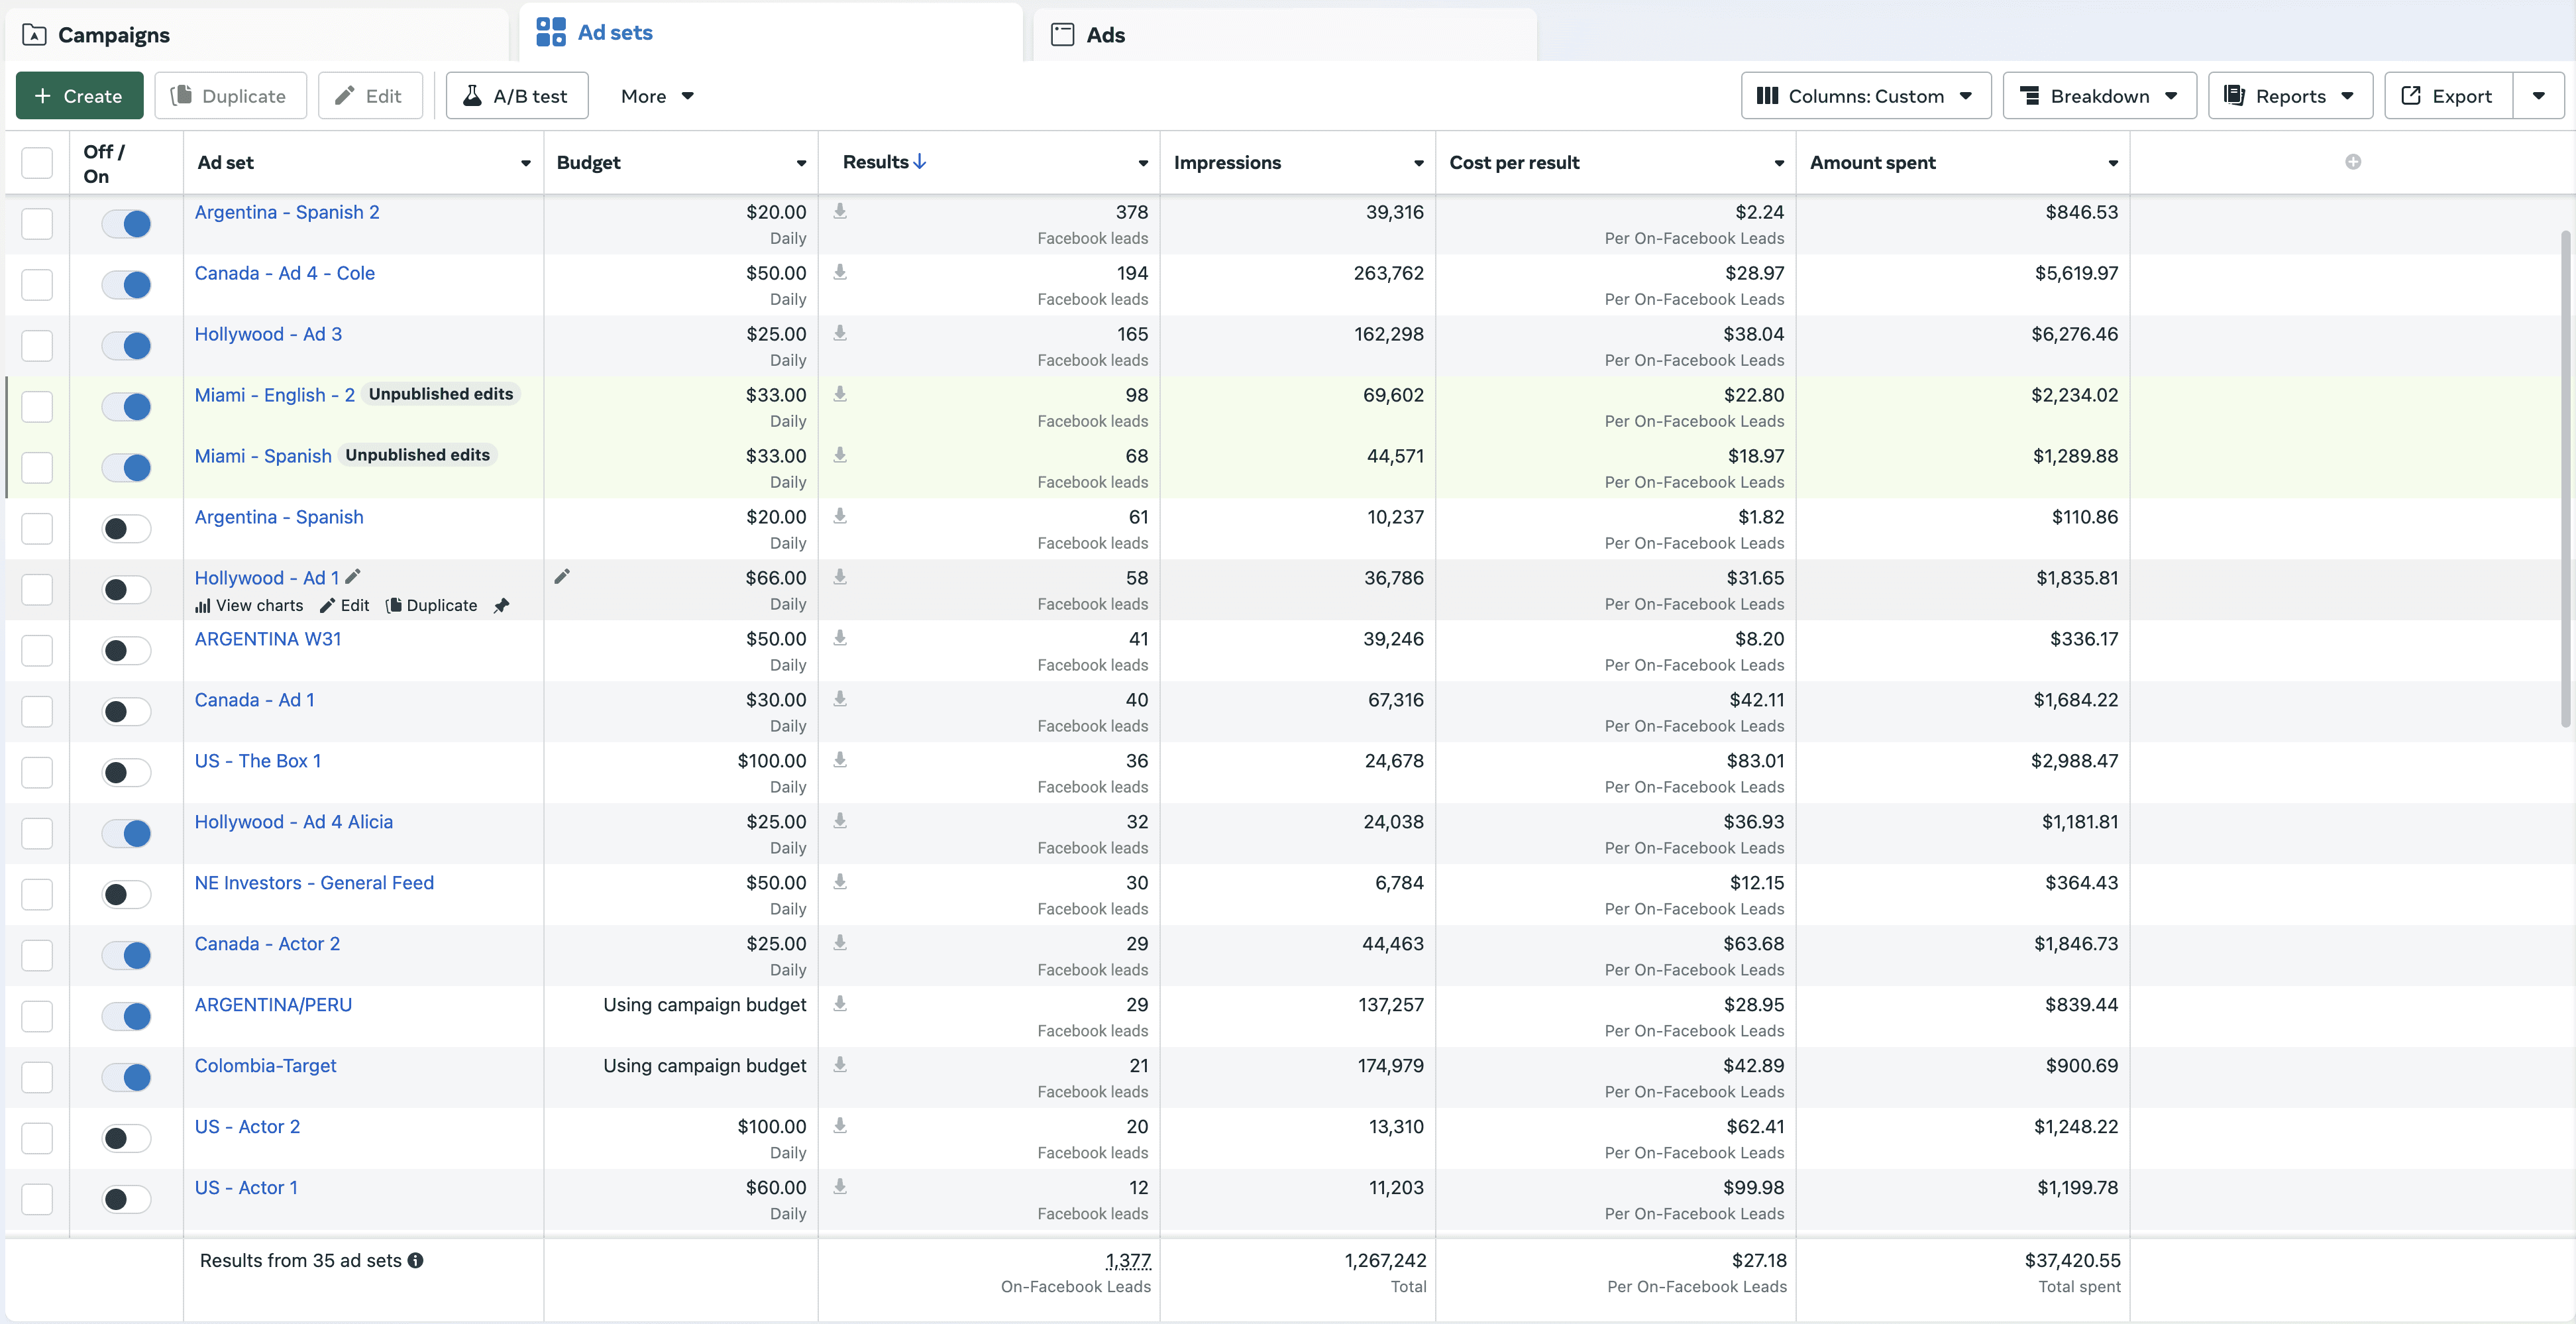Click the rename pencil next to Hollywood - Ad 1
The width and height of the screenshot is (2576, 1324).
(x=353, y=577)
